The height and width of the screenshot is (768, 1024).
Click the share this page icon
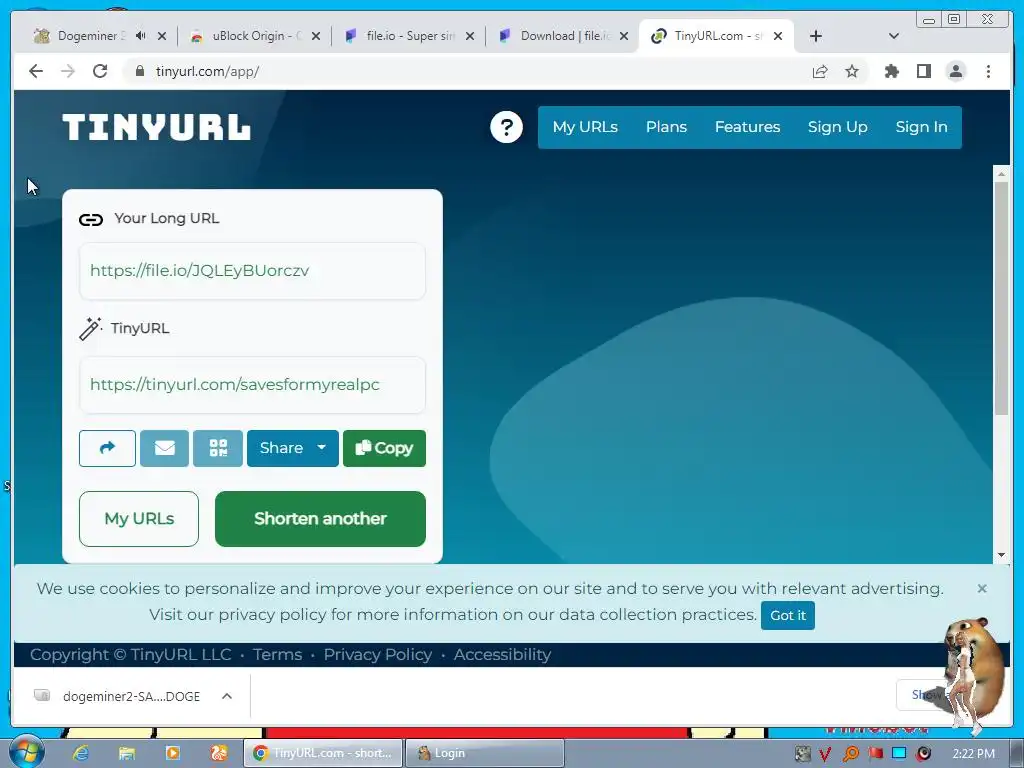[820, 71]
